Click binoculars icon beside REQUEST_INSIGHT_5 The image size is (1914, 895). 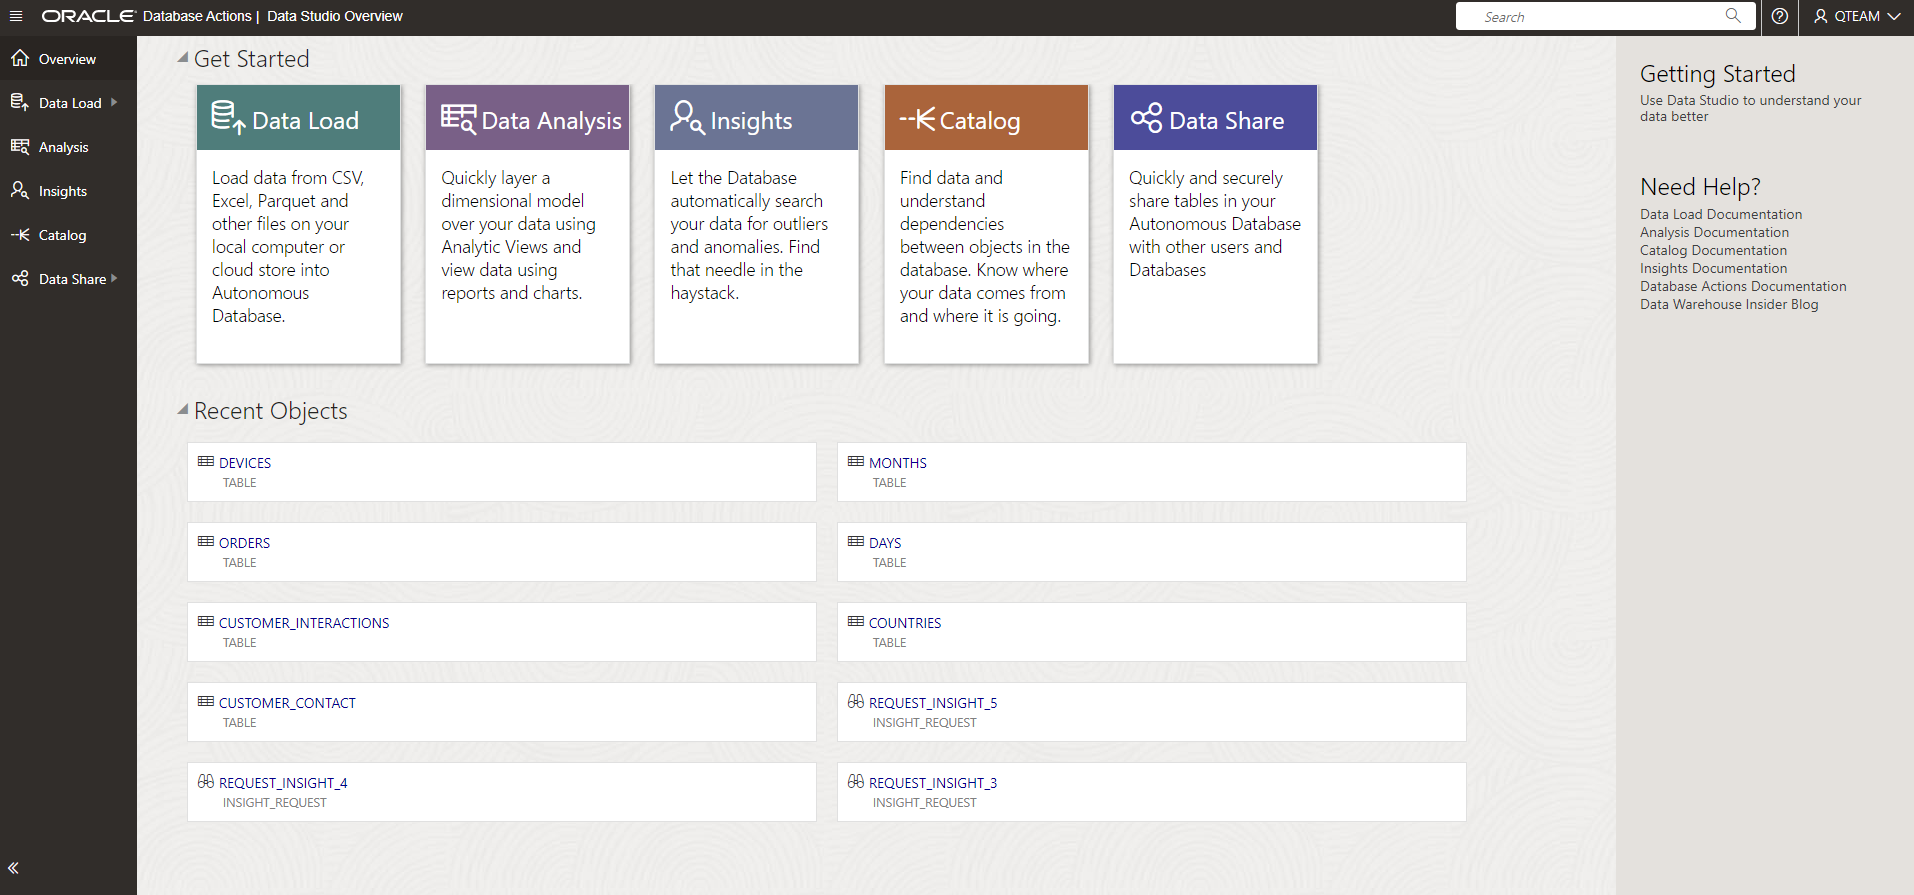point(856,702)
